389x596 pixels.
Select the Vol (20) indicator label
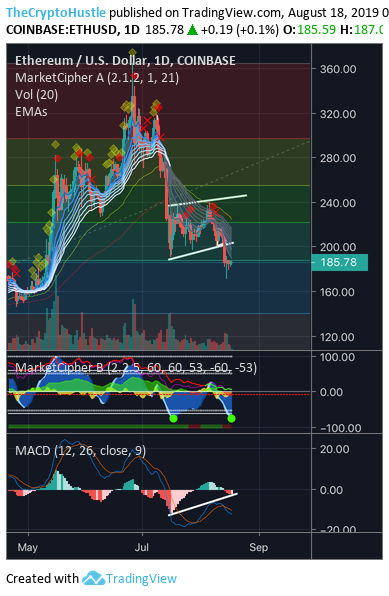37,95
